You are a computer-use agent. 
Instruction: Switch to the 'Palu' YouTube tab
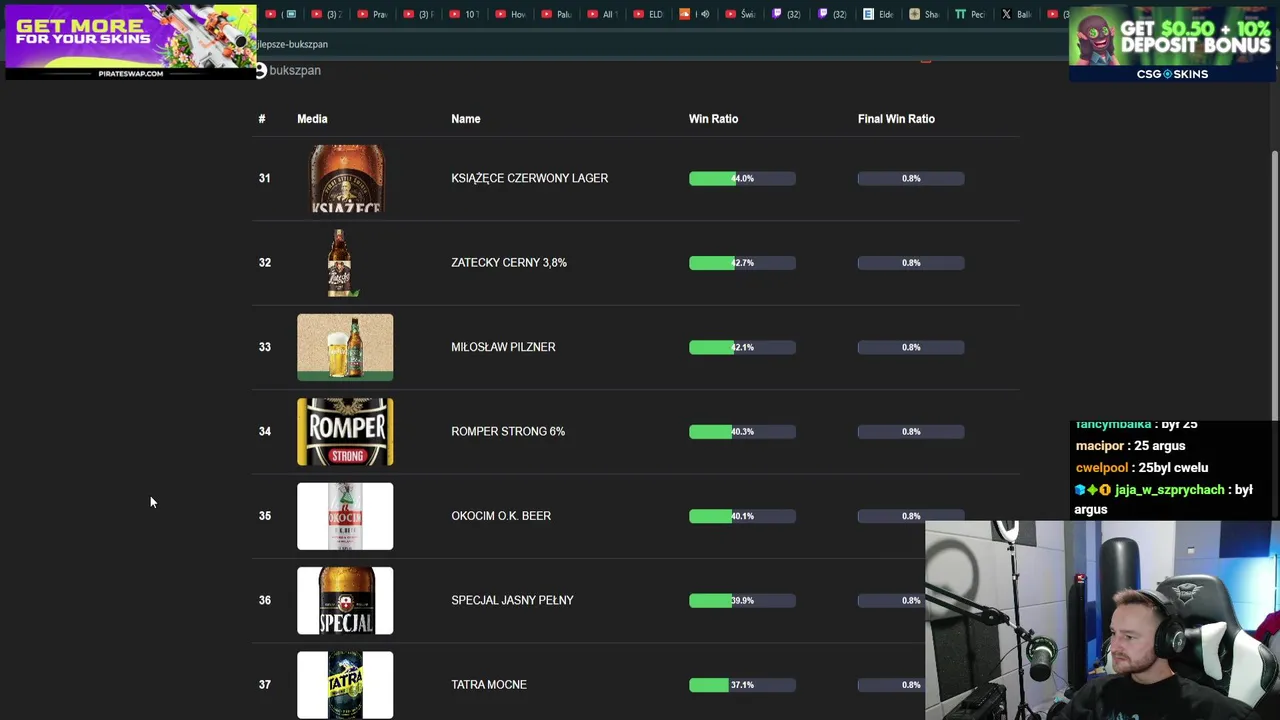[x=556, y=14]
